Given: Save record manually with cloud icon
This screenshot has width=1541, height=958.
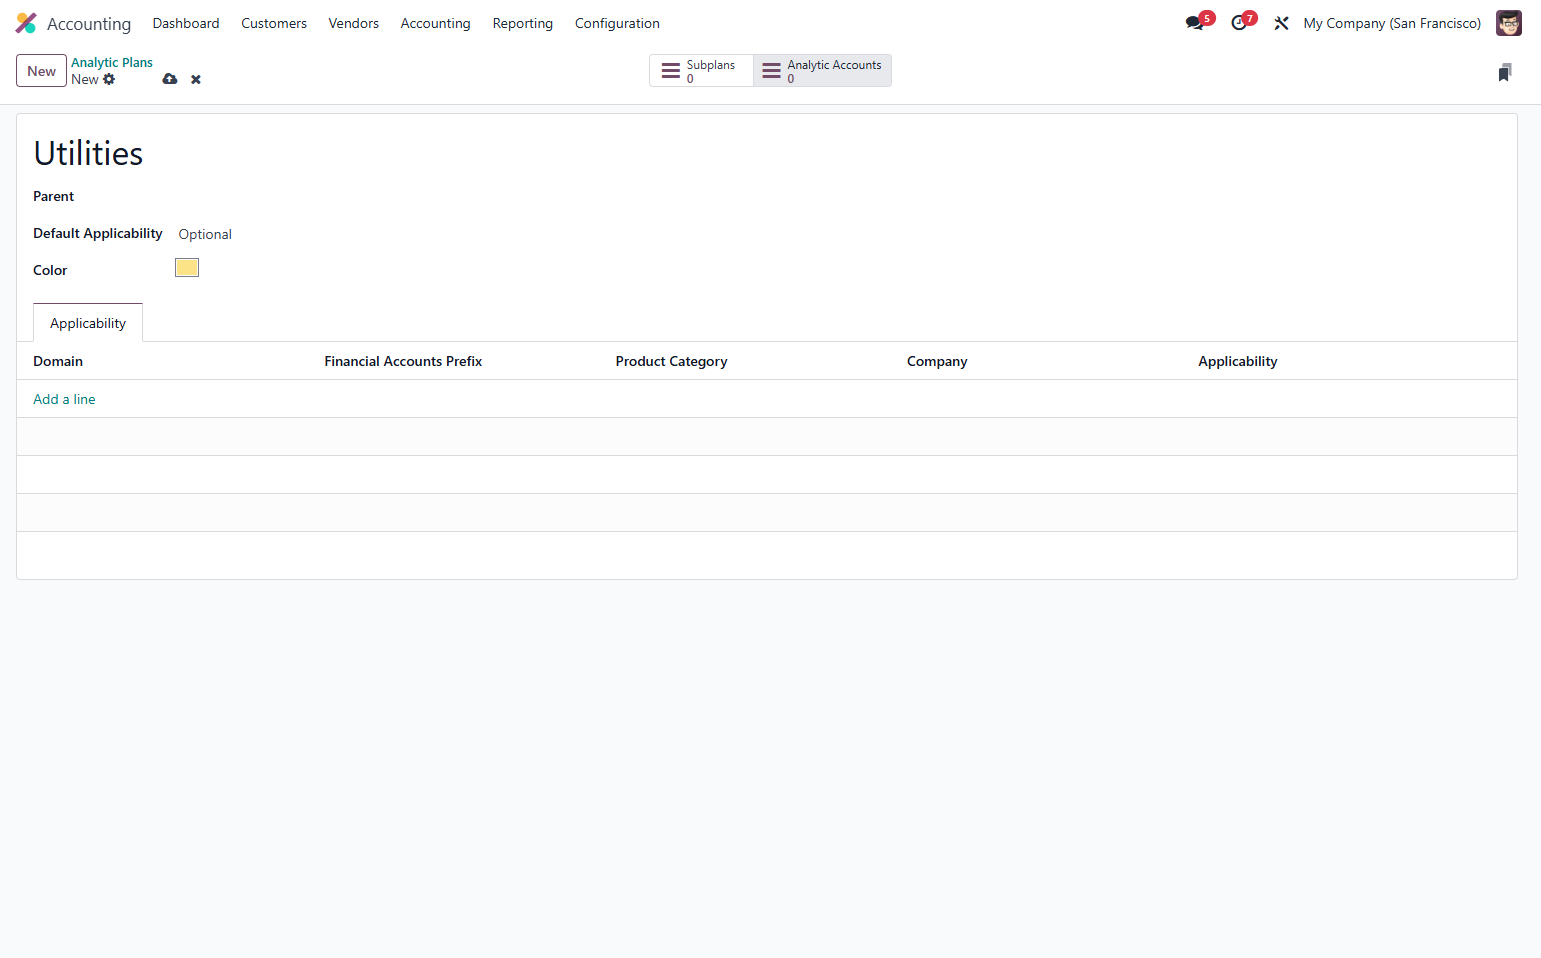Looking at the screenshot, I should [170, 79].
